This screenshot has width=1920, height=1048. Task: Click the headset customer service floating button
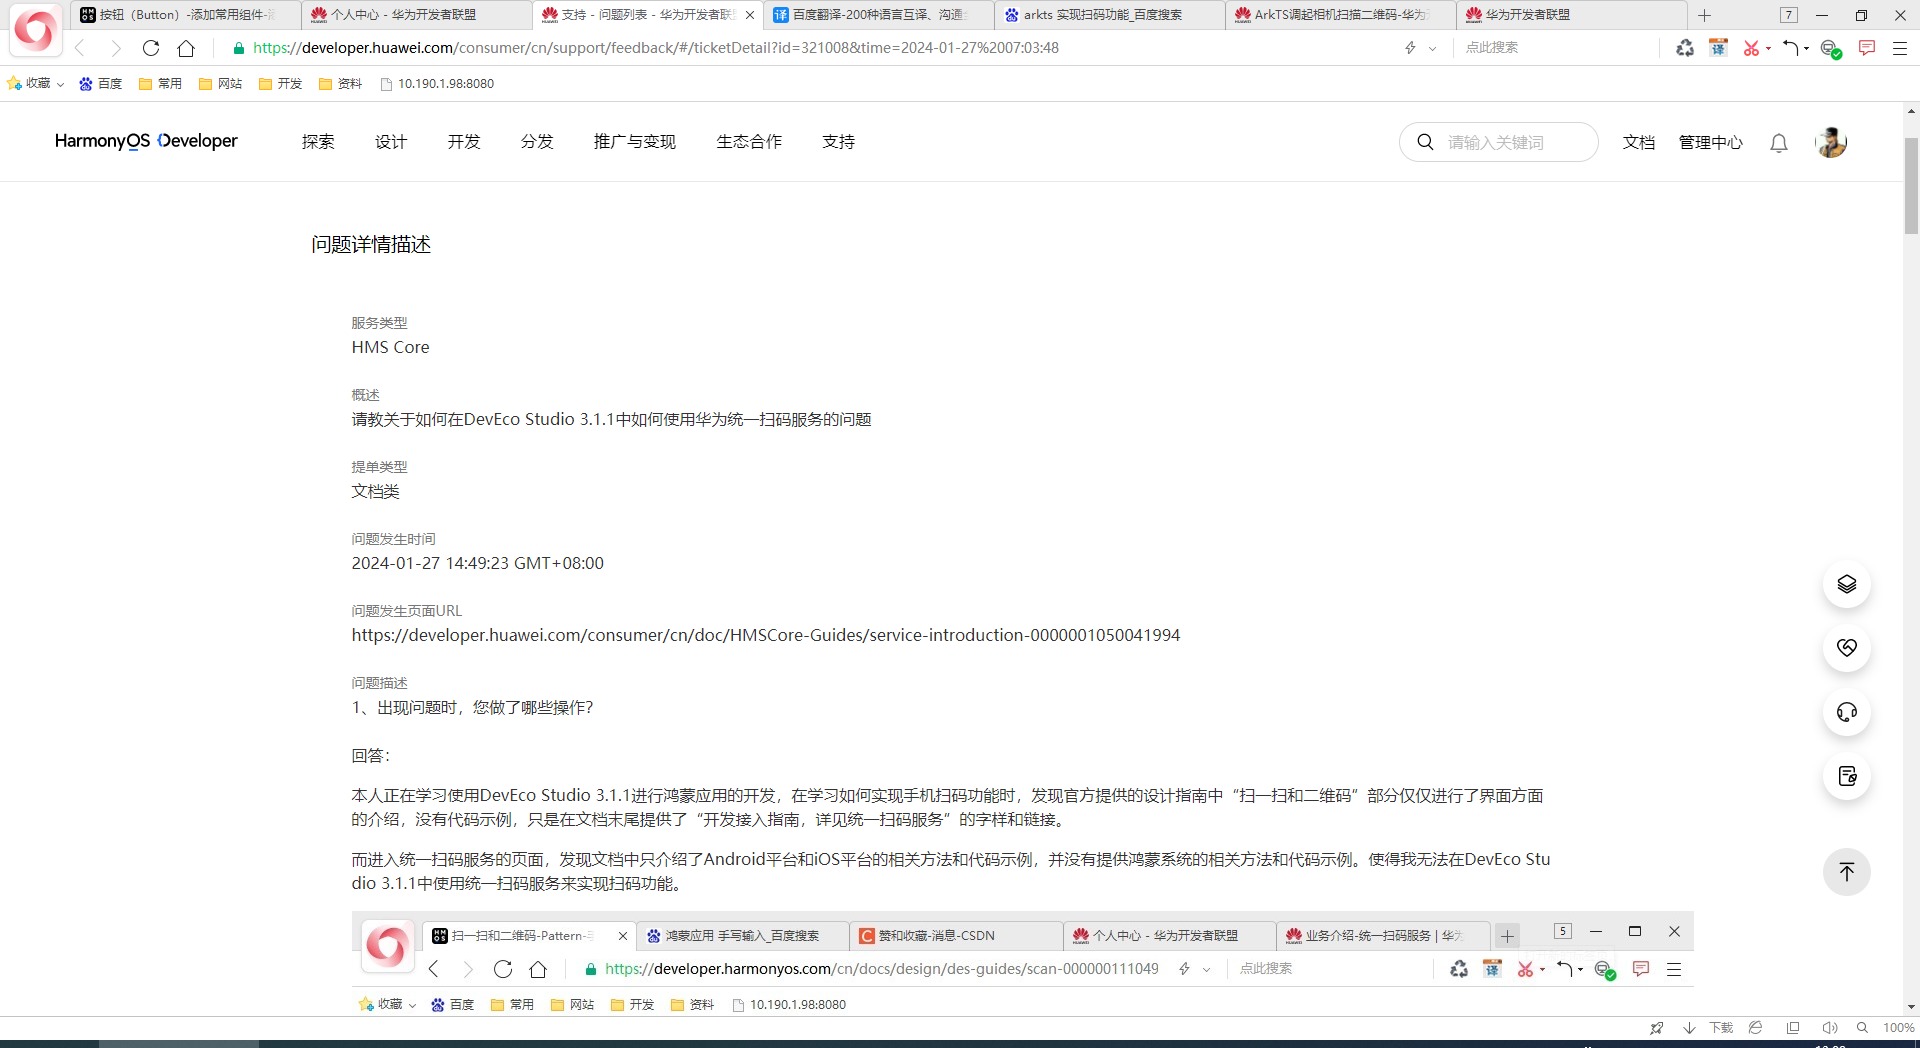coord(1847,712)
